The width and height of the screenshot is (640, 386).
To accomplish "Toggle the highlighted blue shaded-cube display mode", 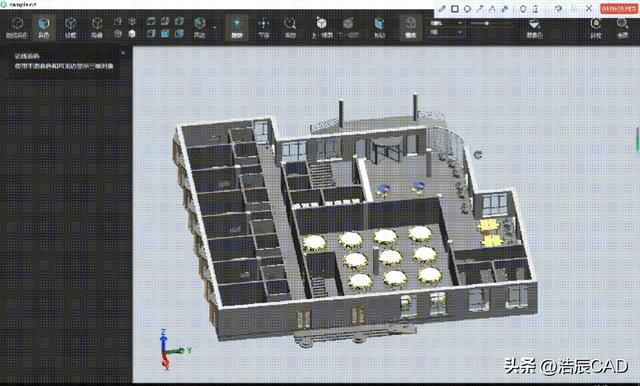I will point(43,27).
